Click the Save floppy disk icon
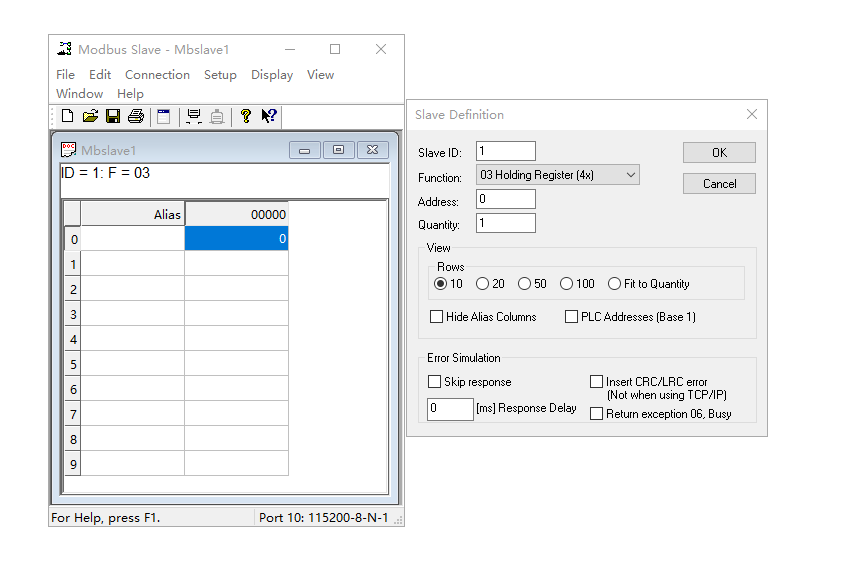 coord(113,117)
